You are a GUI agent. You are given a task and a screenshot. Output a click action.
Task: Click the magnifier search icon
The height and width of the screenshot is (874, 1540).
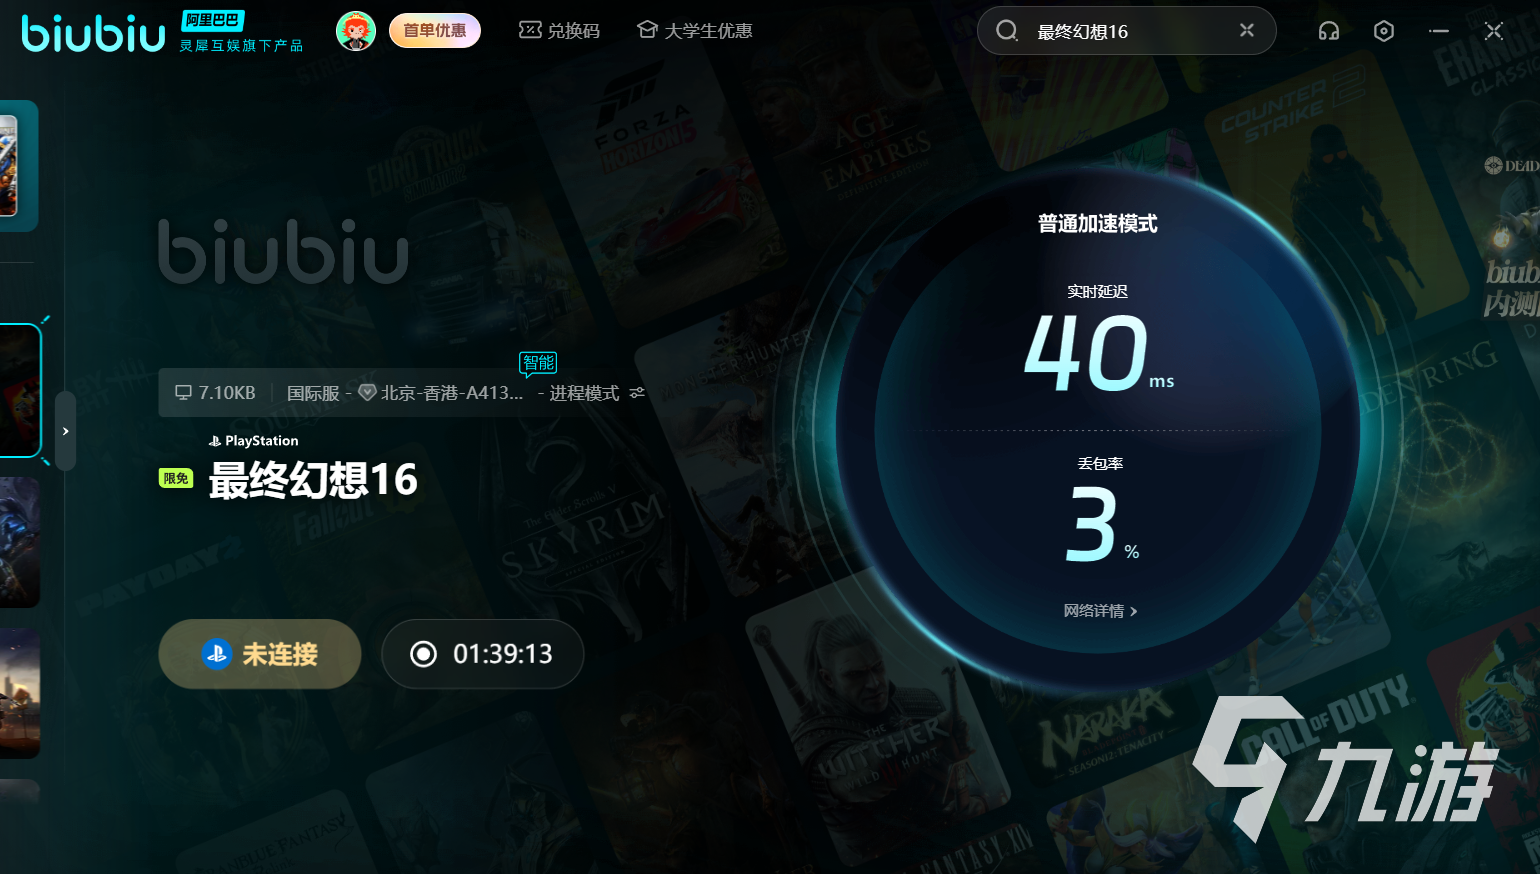coord(1007,31)
